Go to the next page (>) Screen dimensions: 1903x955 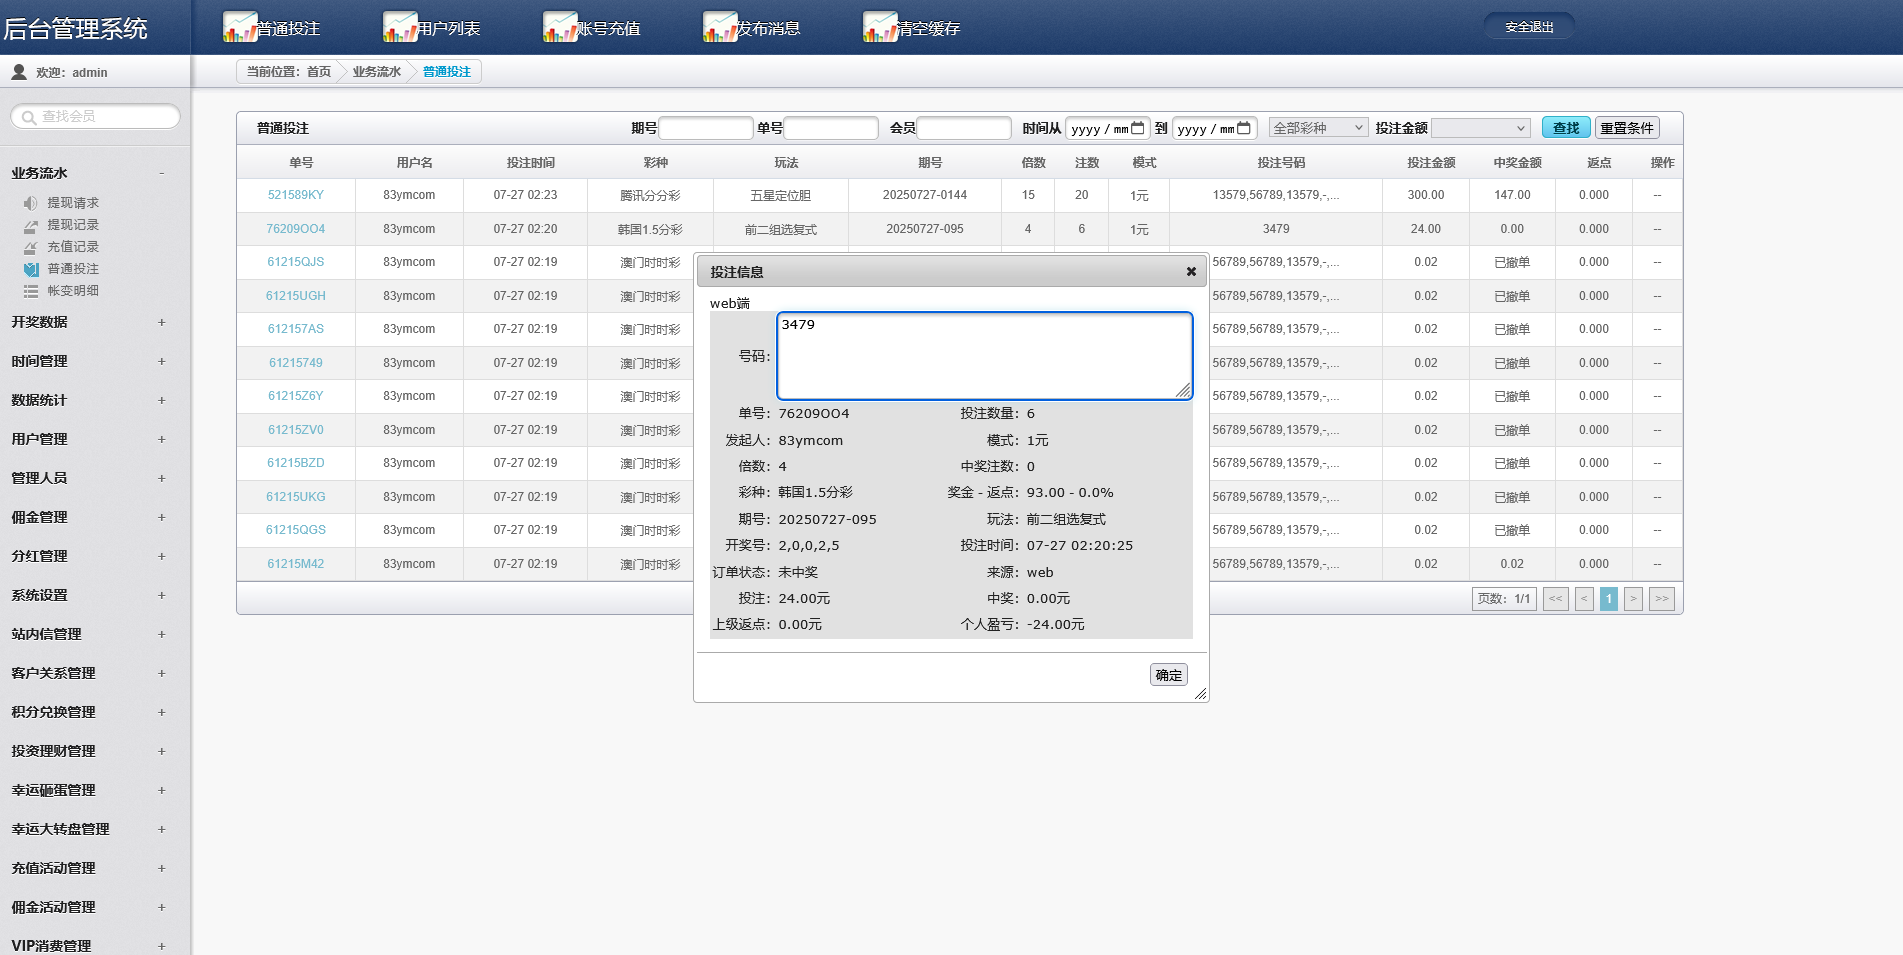coord(1633,599)
